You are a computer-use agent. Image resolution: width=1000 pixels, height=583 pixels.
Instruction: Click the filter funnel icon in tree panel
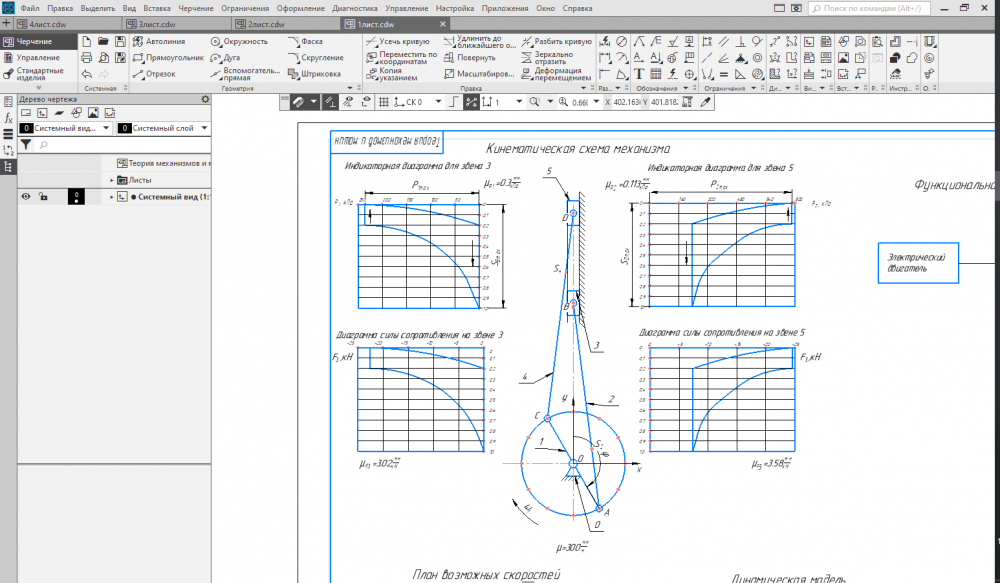coord(27,145)
